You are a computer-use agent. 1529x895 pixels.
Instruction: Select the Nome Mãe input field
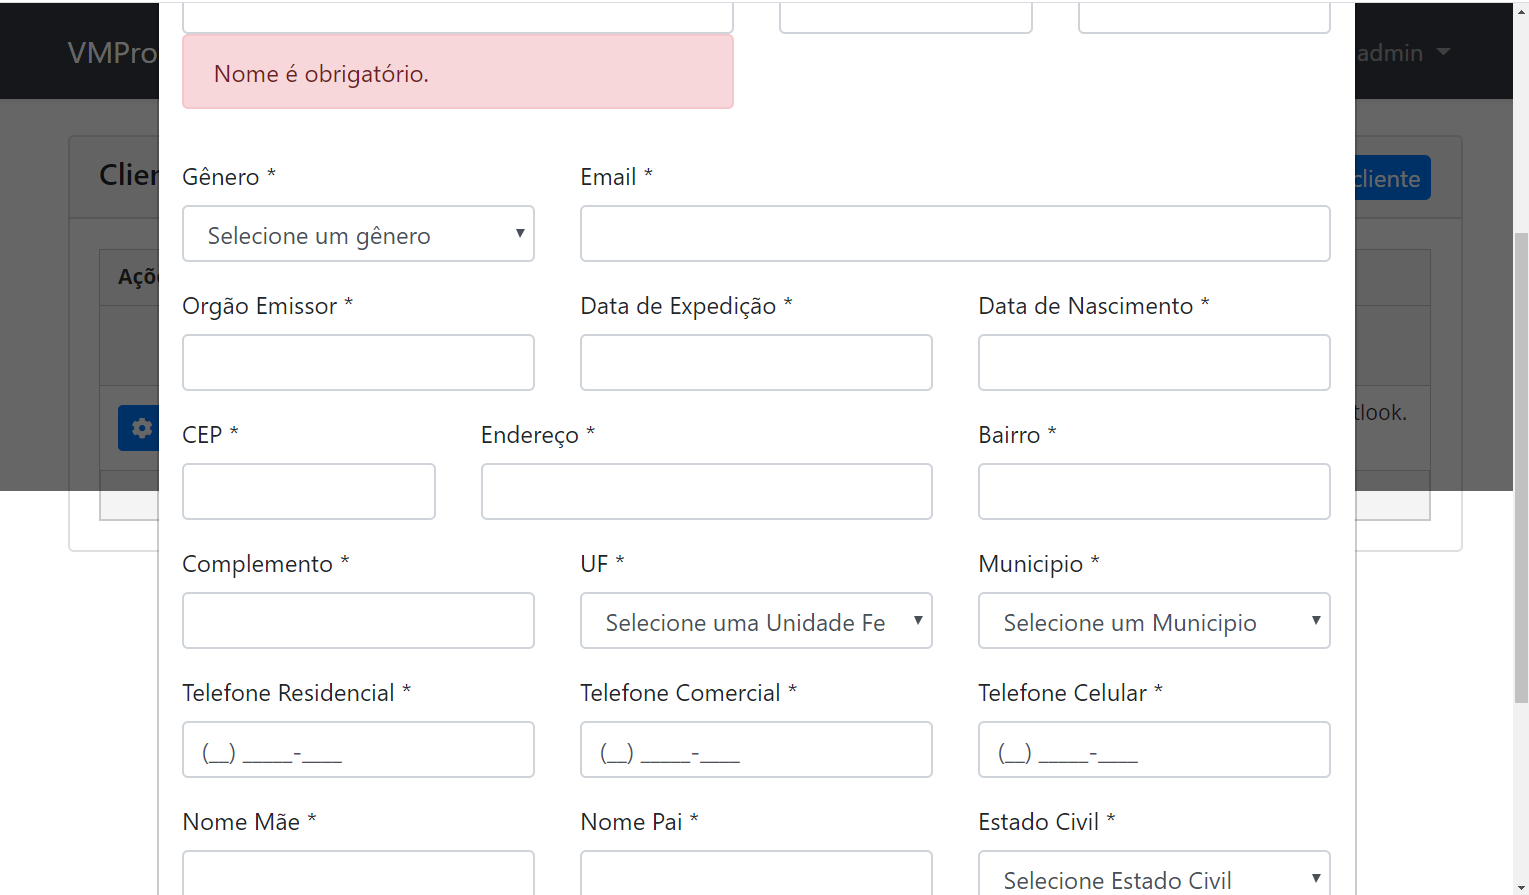click(x=358, y=877)
